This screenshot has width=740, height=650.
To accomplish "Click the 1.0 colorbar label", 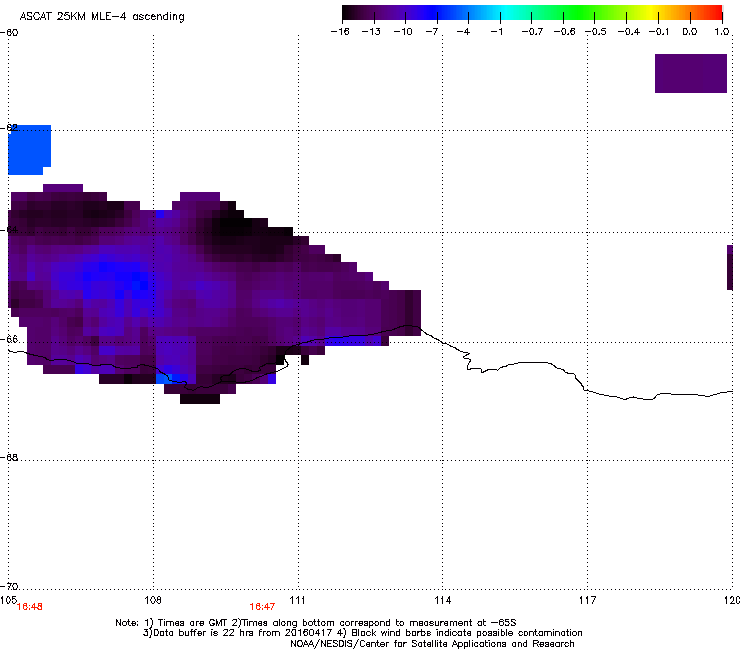I will pos(722,32).
